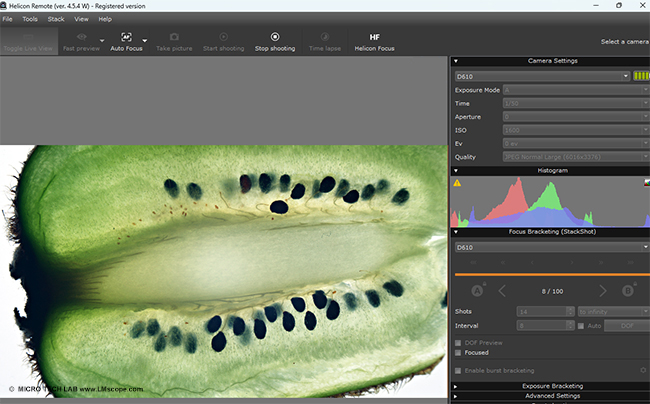Open the Stack menu

(x=56, y=19)
